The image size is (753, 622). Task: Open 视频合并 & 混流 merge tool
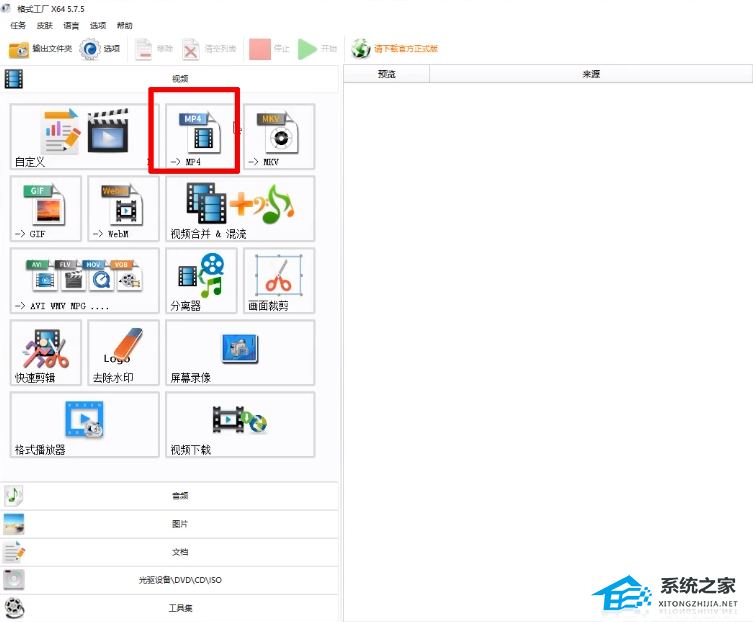tap(240, 208)
